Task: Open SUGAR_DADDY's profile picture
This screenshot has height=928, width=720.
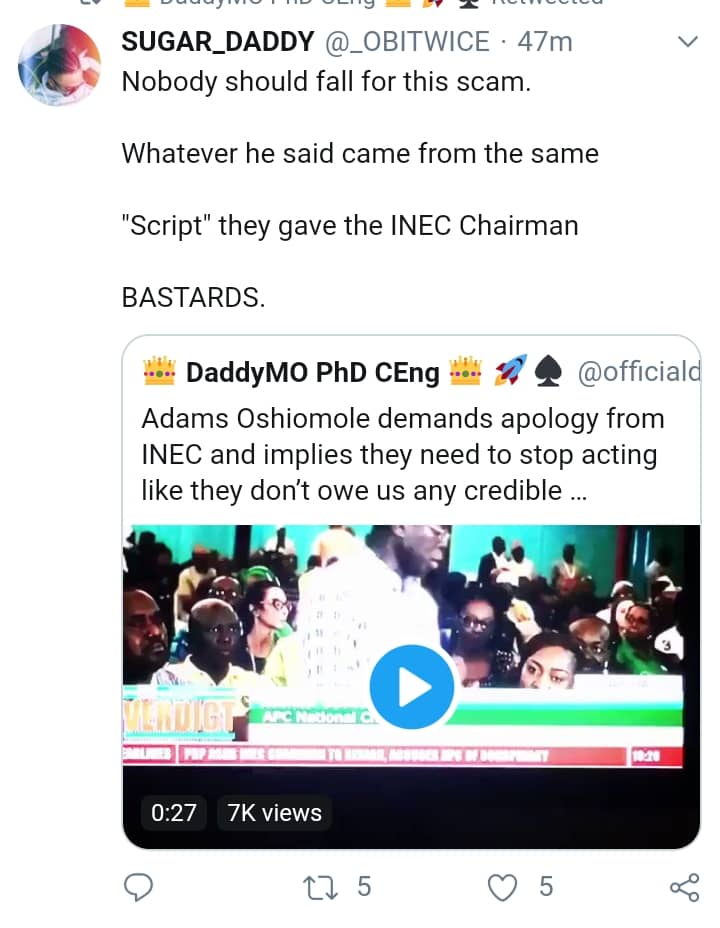Action: tap(59, 66)
